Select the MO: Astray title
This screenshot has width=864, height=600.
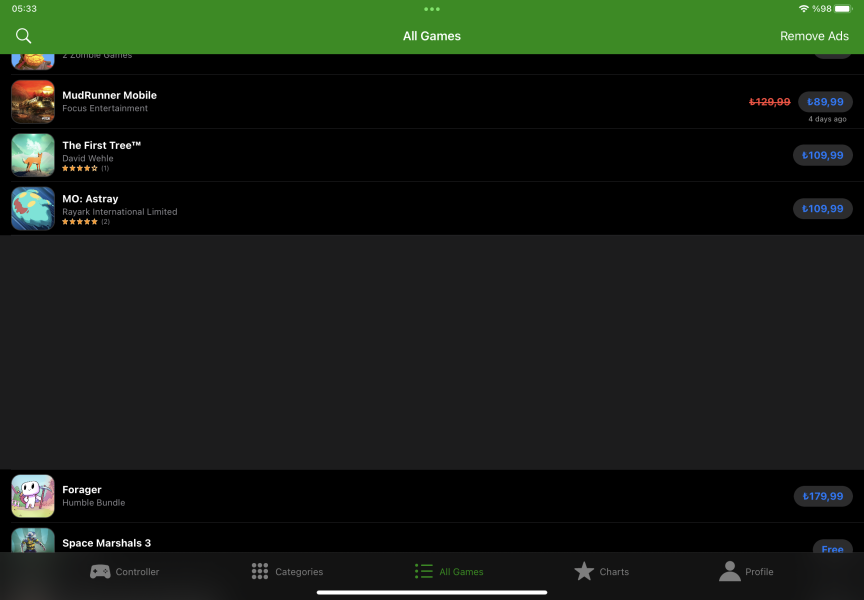(x=90, y=199)
